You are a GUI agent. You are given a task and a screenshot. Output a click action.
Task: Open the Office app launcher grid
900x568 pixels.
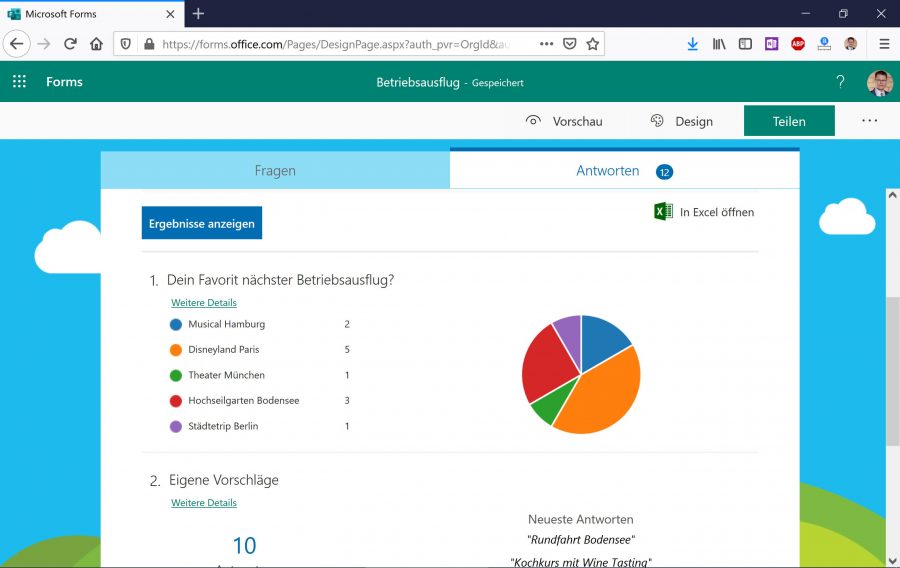click(20, 81)
